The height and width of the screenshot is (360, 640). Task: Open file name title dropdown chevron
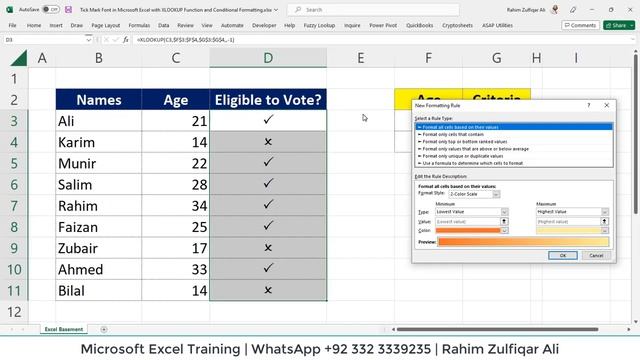[x=276, y=9]
